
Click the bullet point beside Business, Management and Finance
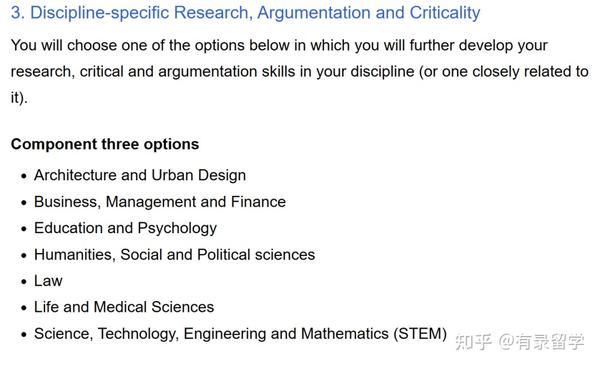pos(24,203)
